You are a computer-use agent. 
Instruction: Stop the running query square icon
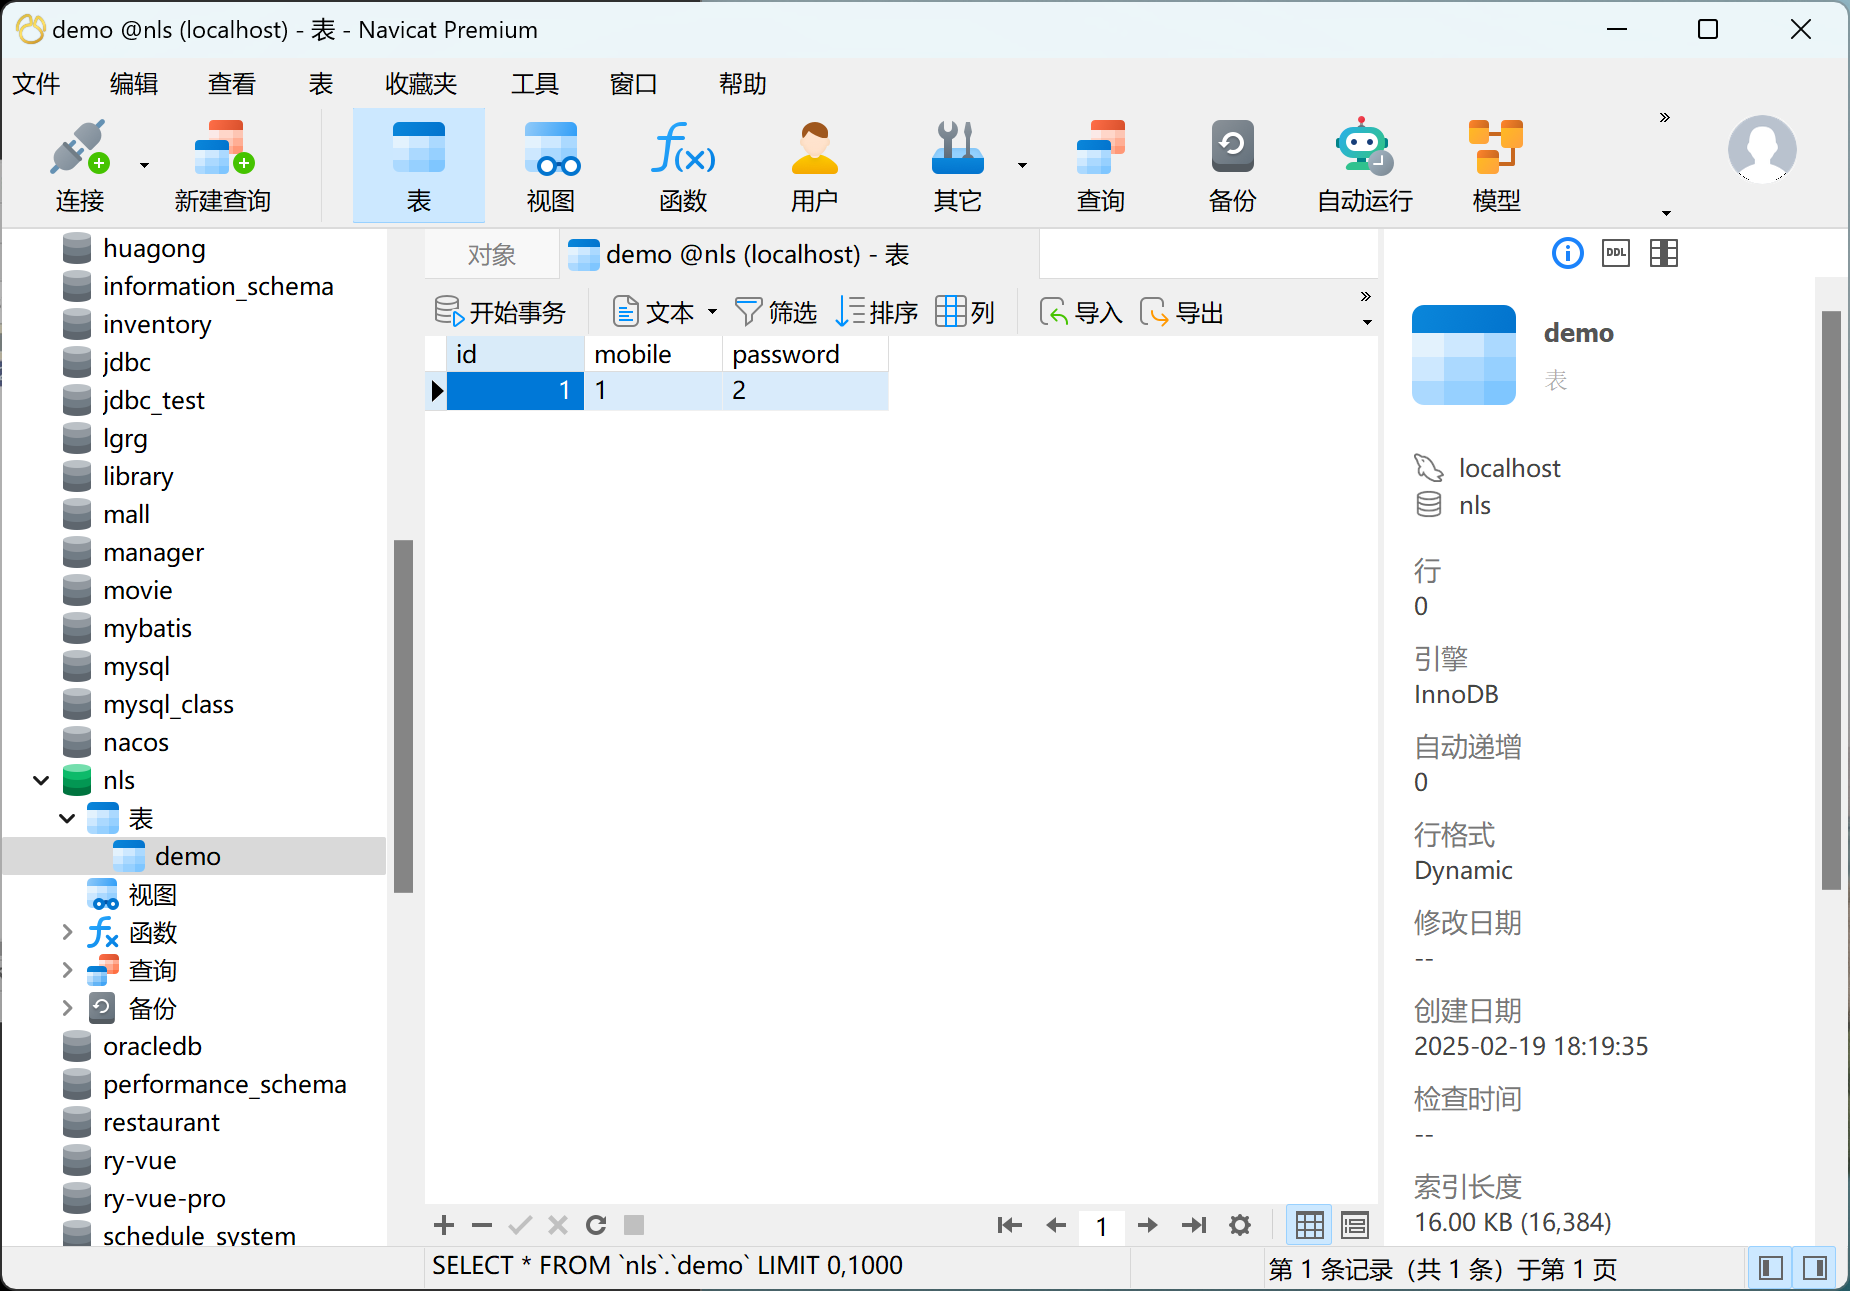(634, 1225)
